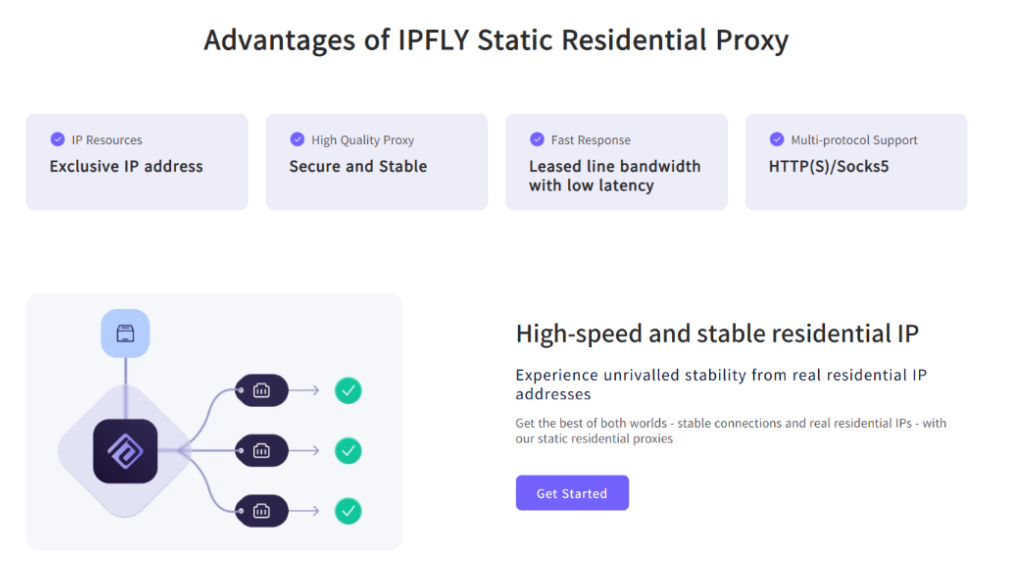Click the IP Resources purple checkmark icon

[x=57, y=140]
